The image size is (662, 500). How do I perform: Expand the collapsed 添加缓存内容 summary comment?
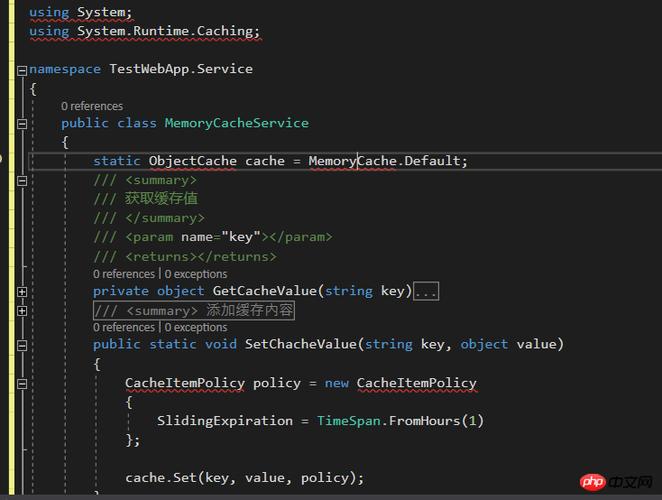point(22,311)
